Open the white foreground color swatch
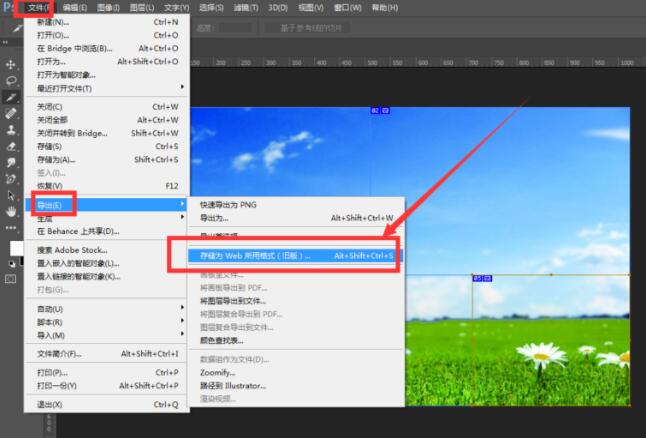 [17, 248]
